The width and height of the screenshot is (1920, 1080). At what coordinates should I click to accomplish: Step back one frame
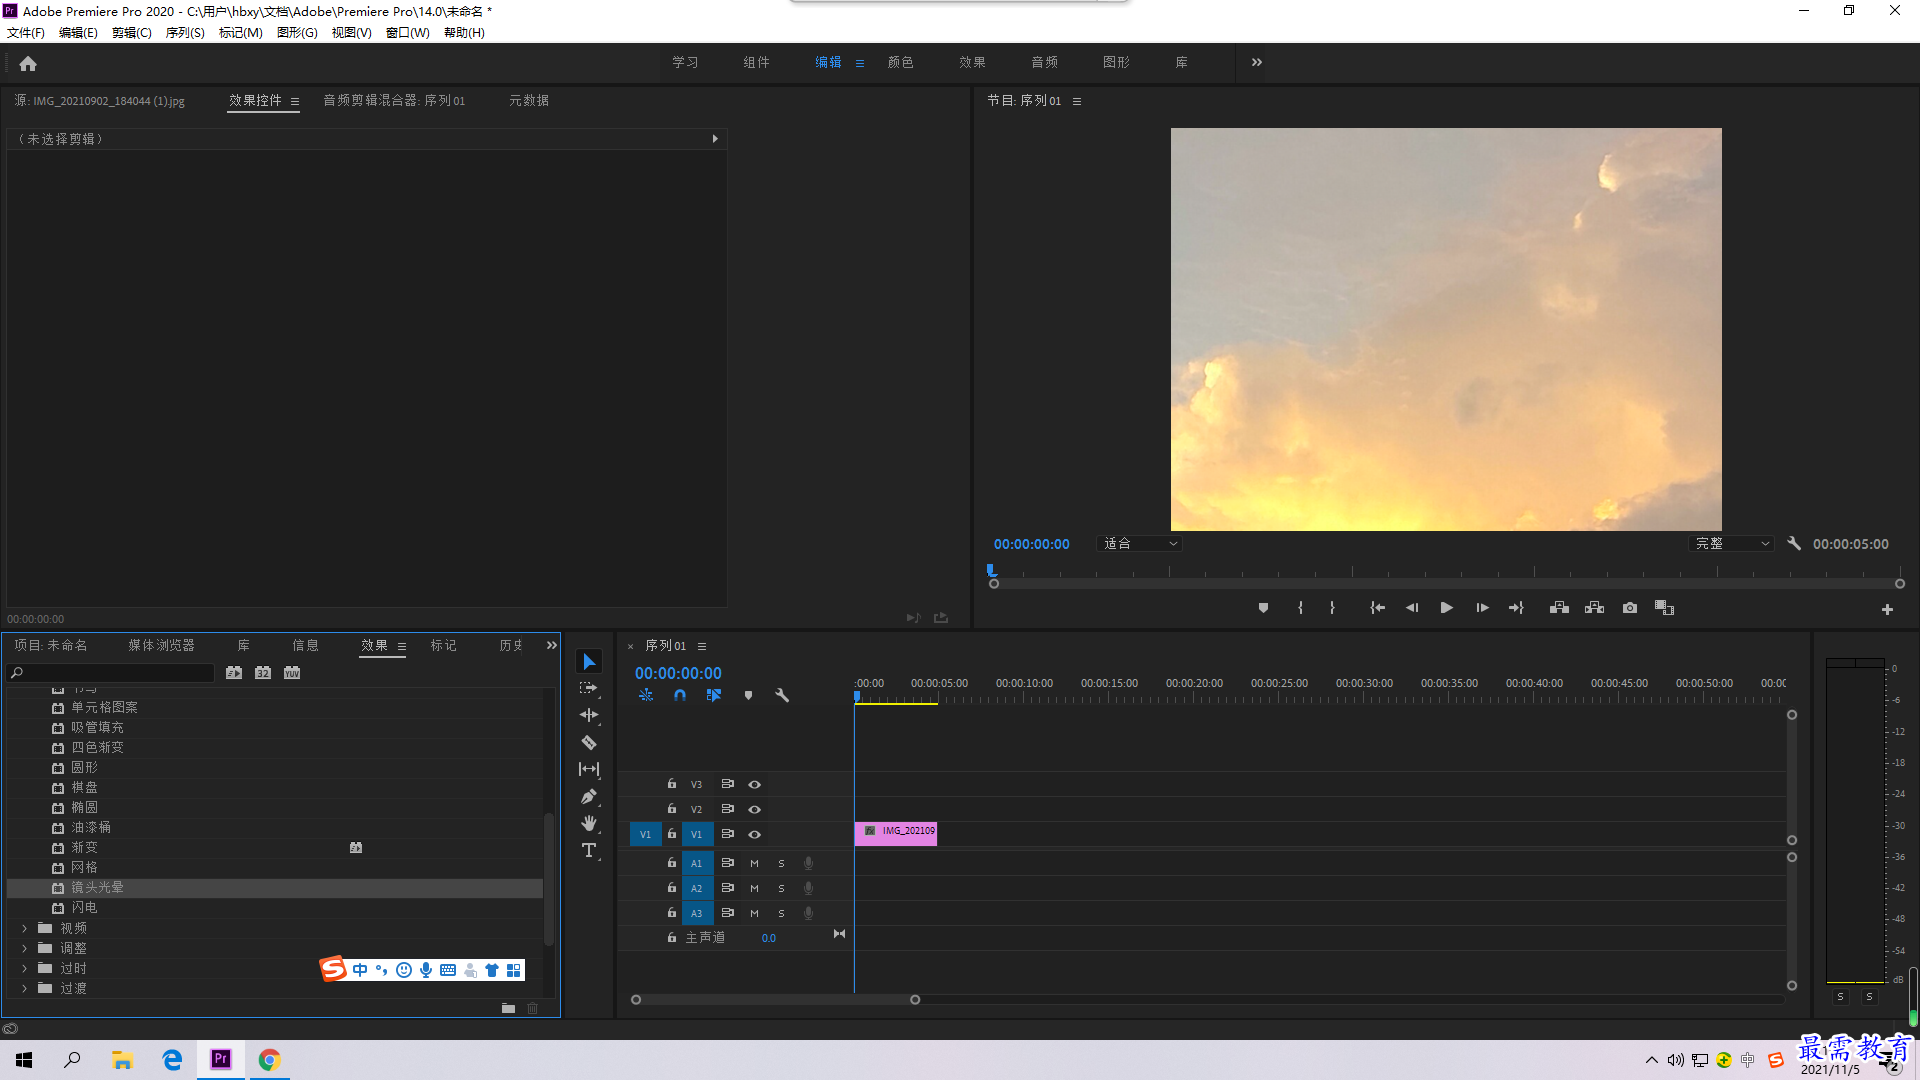(x=1412, y=608)
